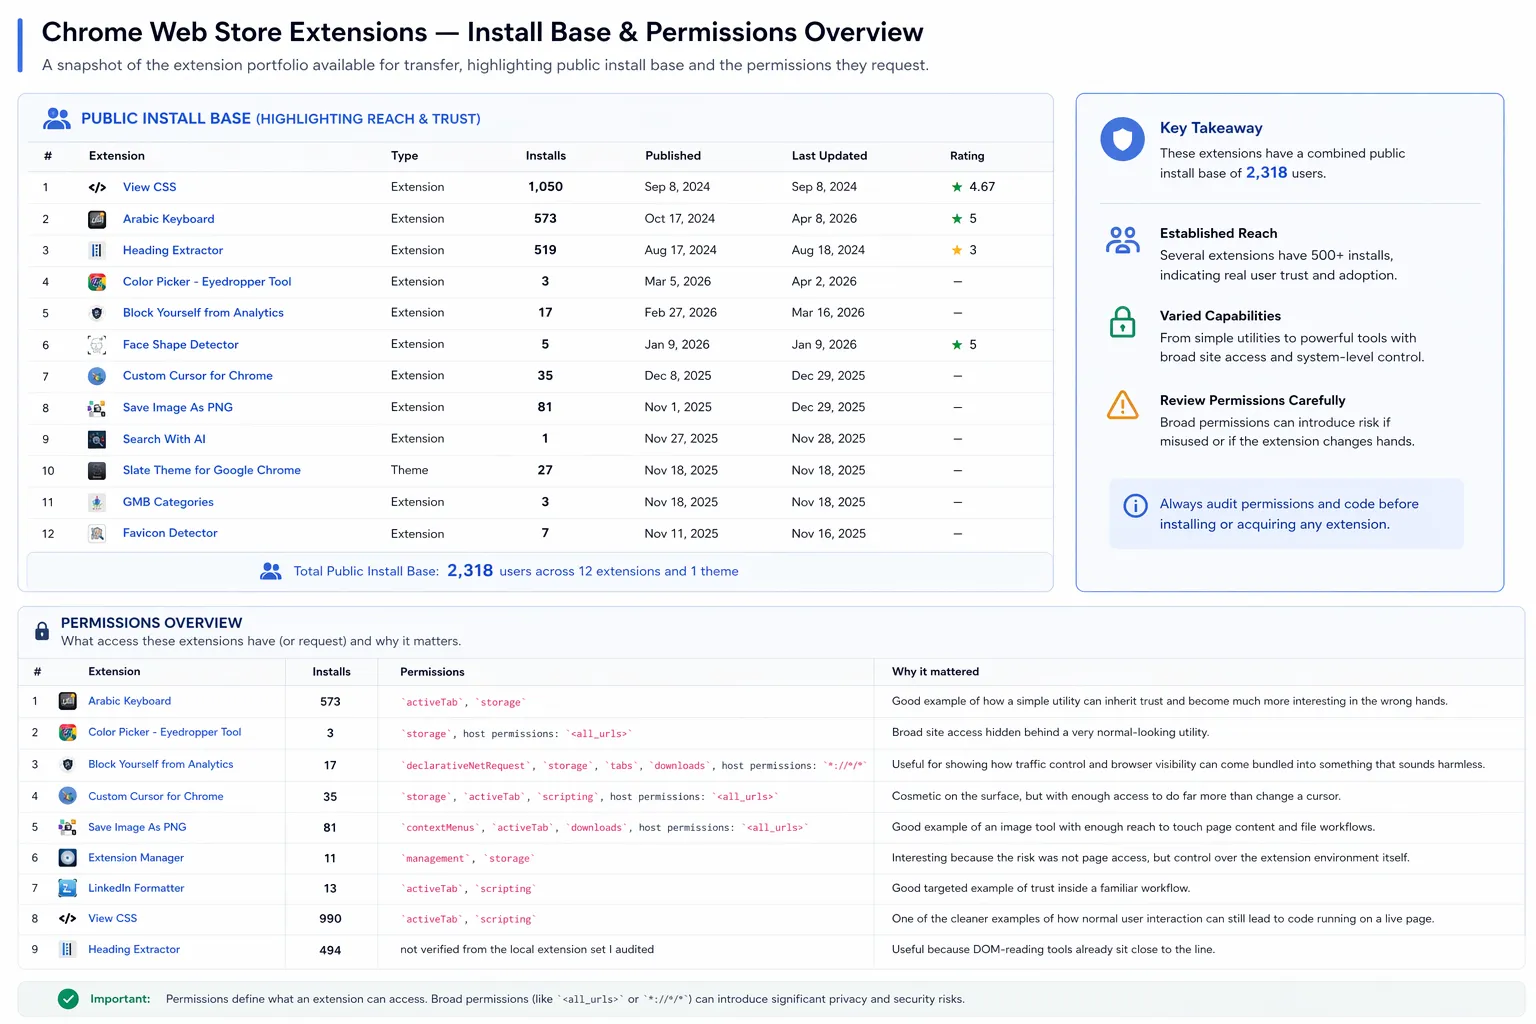Click the green checkmark icon beside Important
The height and width of the screenshot is (1024, 1536).
[x=68, y=999]
